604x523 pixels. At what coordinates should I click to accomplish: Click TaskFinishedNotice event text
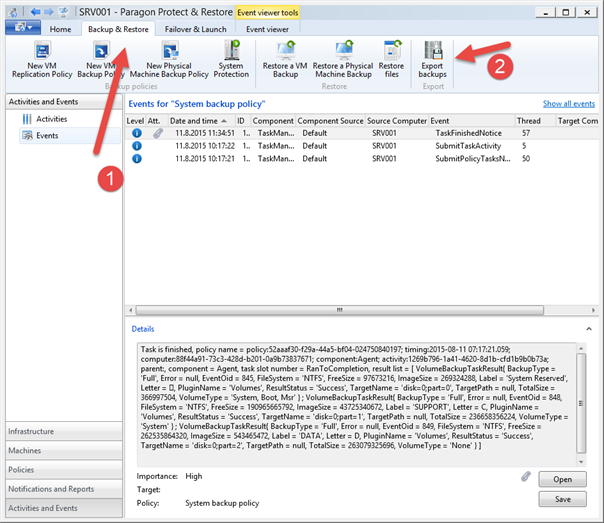(468, 133)
